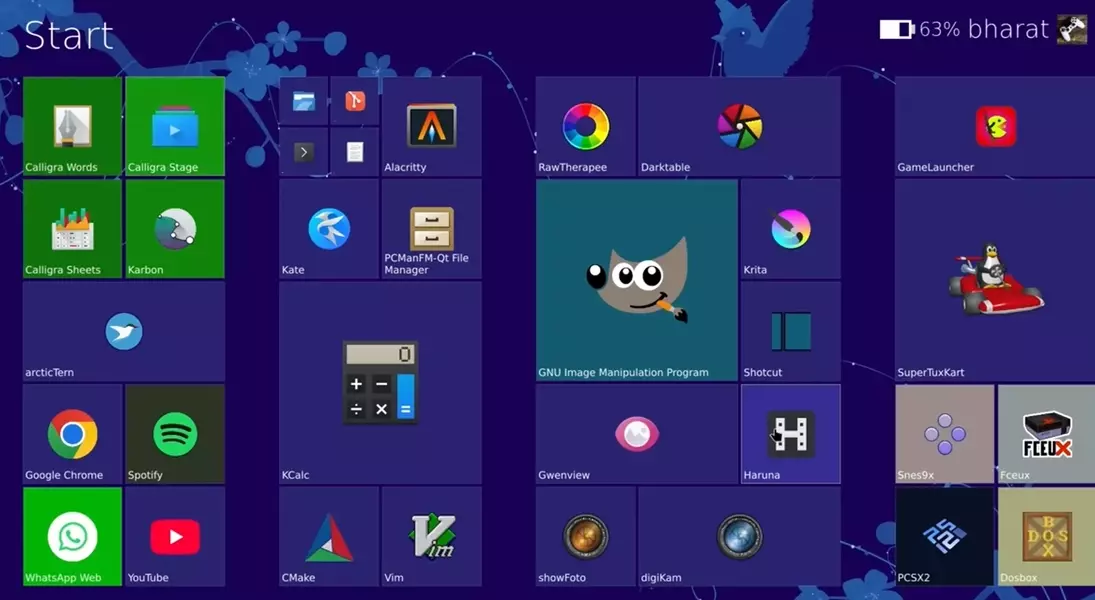1095x600 pixels.
Task: Open the red git client tile
Action: click(x=355, y=100)
